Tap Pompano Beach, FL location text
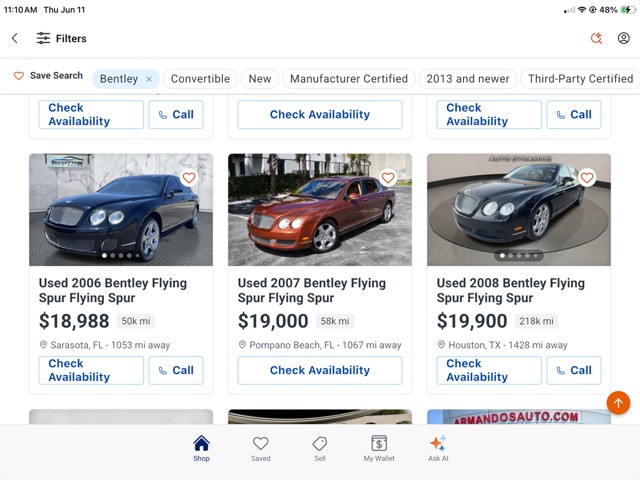This screenshot has width=640, height=480. click(x=325, y=345)
